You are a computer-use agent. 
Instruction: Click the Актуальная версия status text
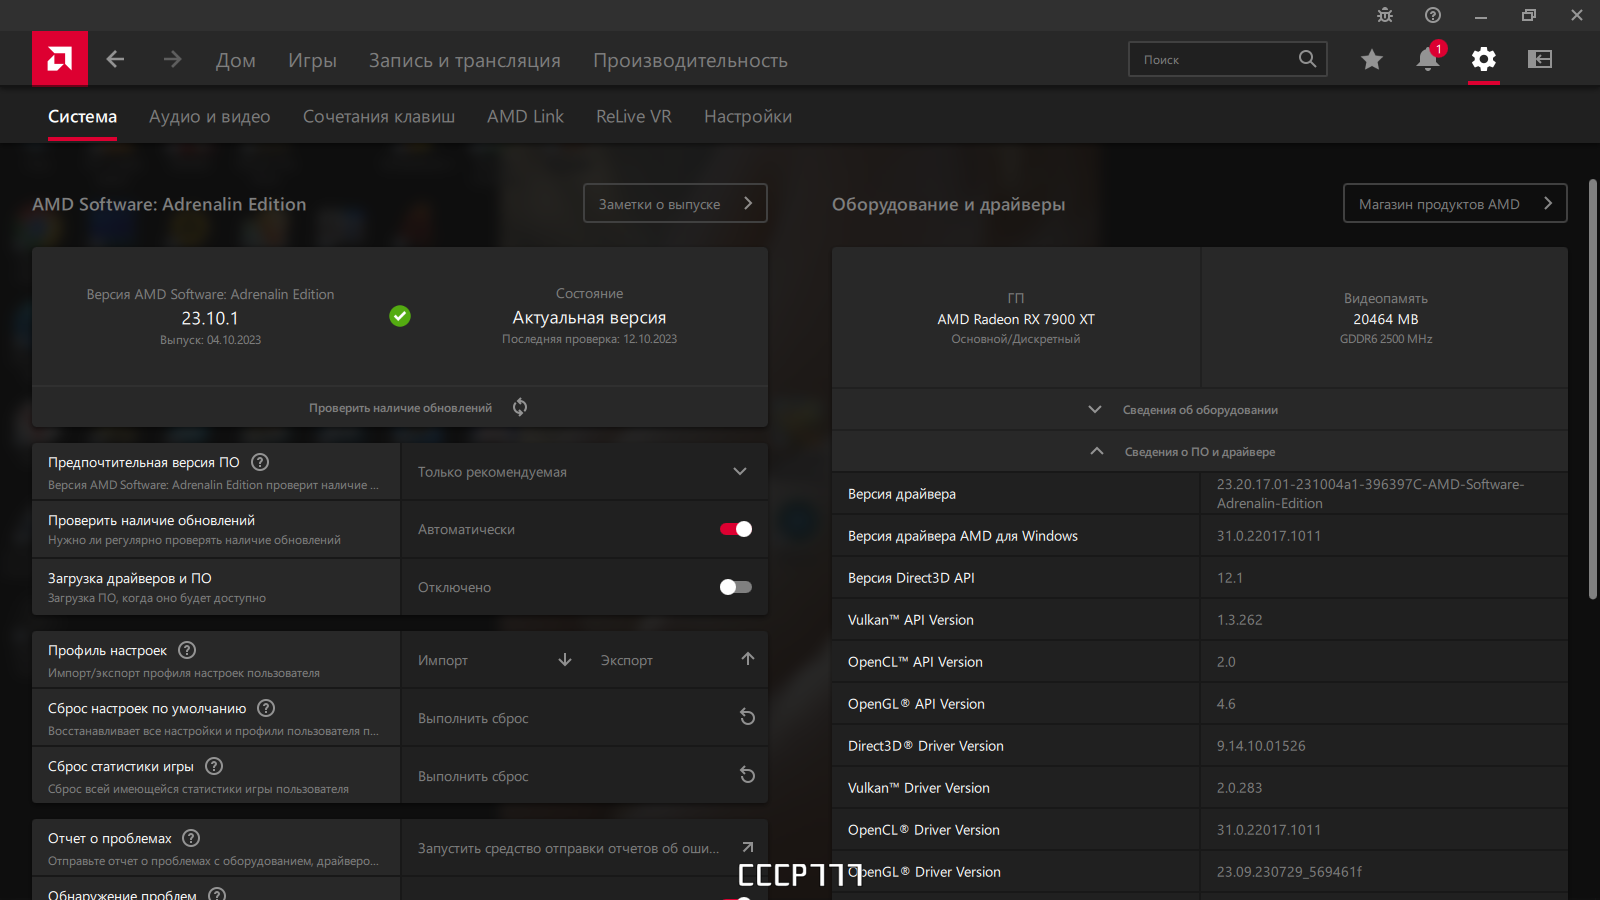pyautogui.click(x=589, y=317)
